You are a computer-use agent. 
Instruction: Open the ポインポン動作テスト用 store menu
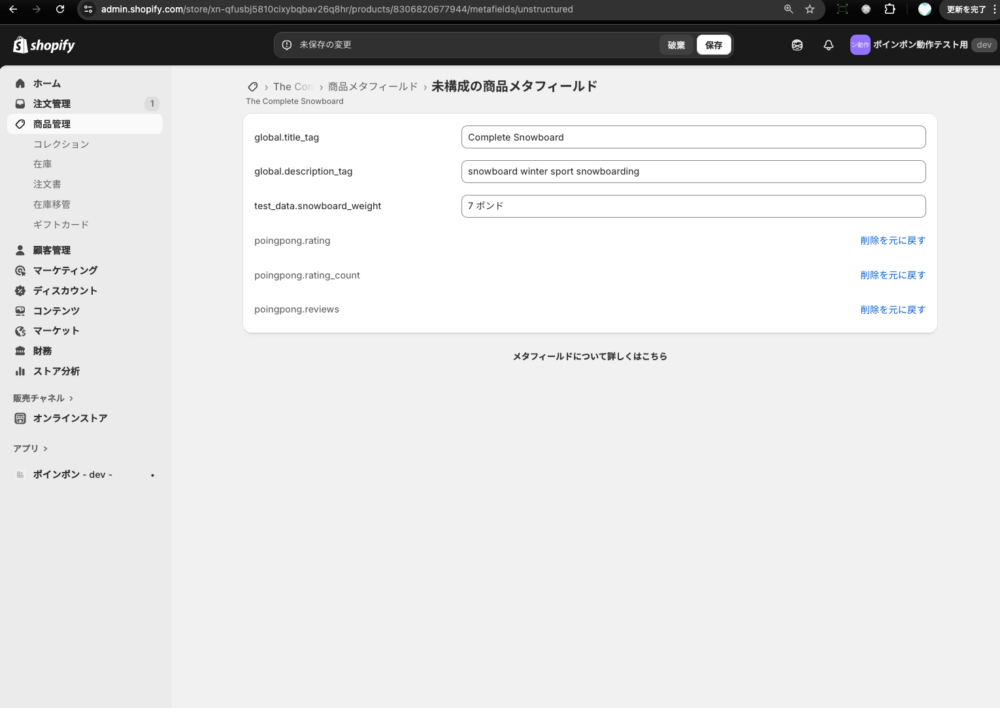coord(920,45)
